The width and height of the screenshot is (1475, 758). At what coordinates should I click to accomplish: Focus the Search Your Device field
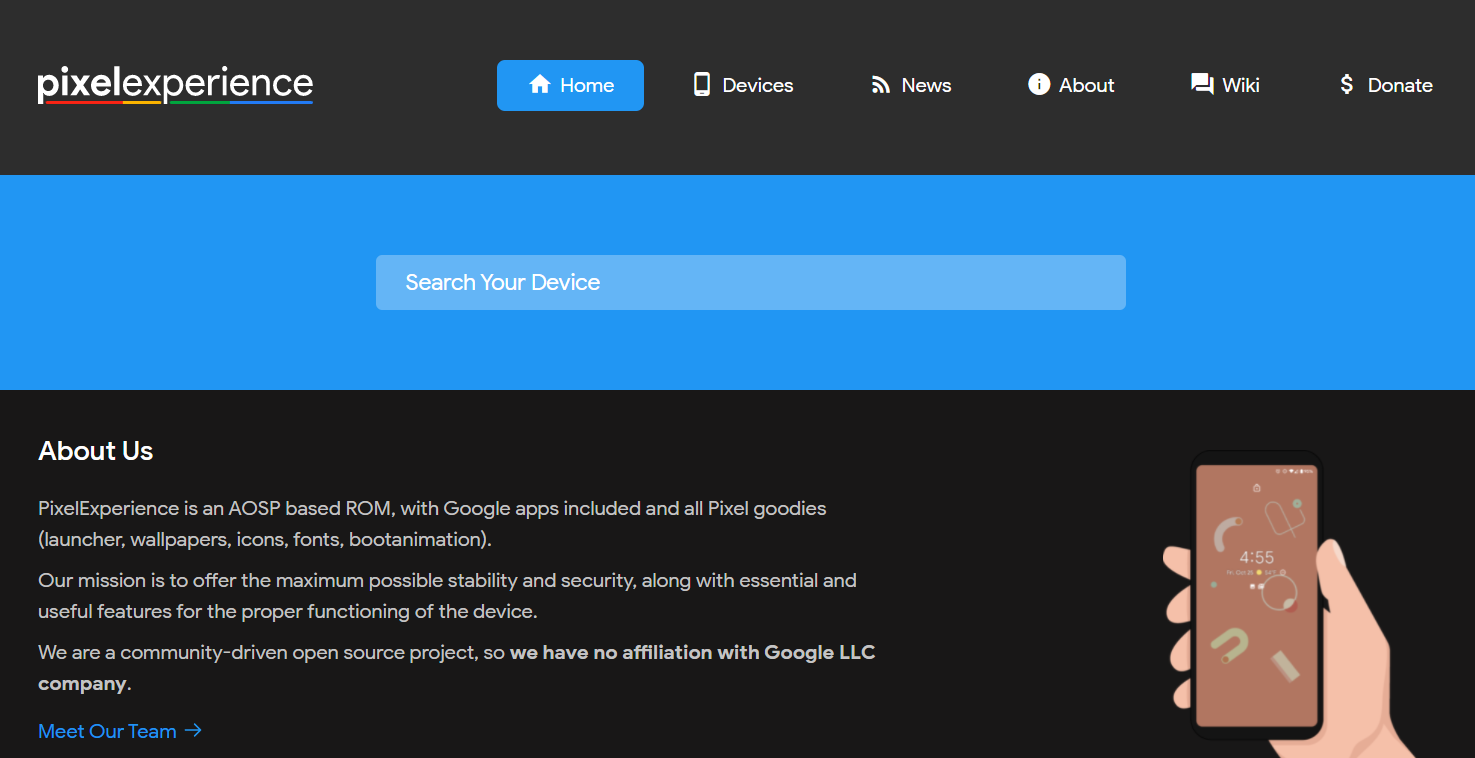click(750, 282)
